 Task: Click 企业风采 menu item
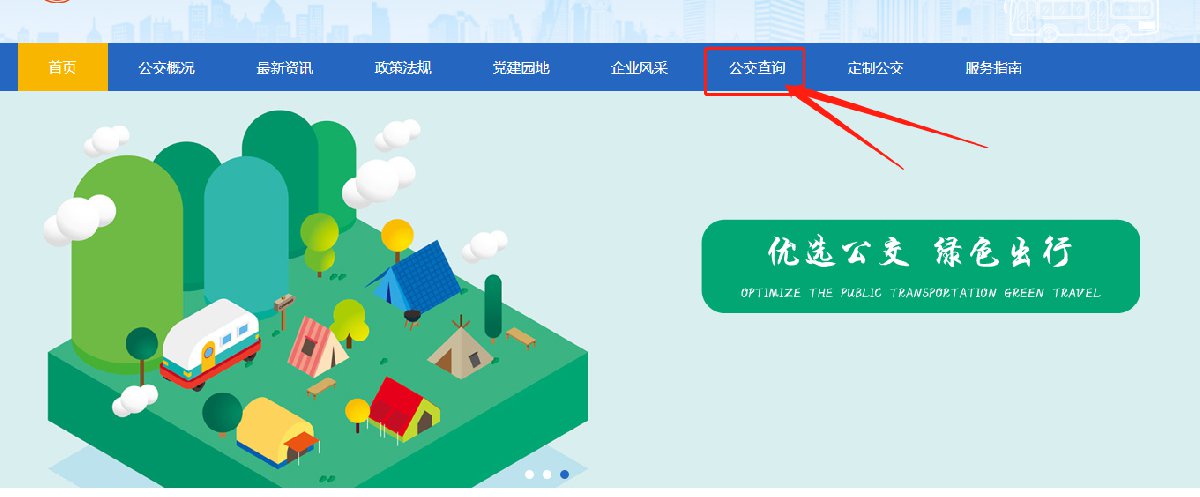click(639, 68)
